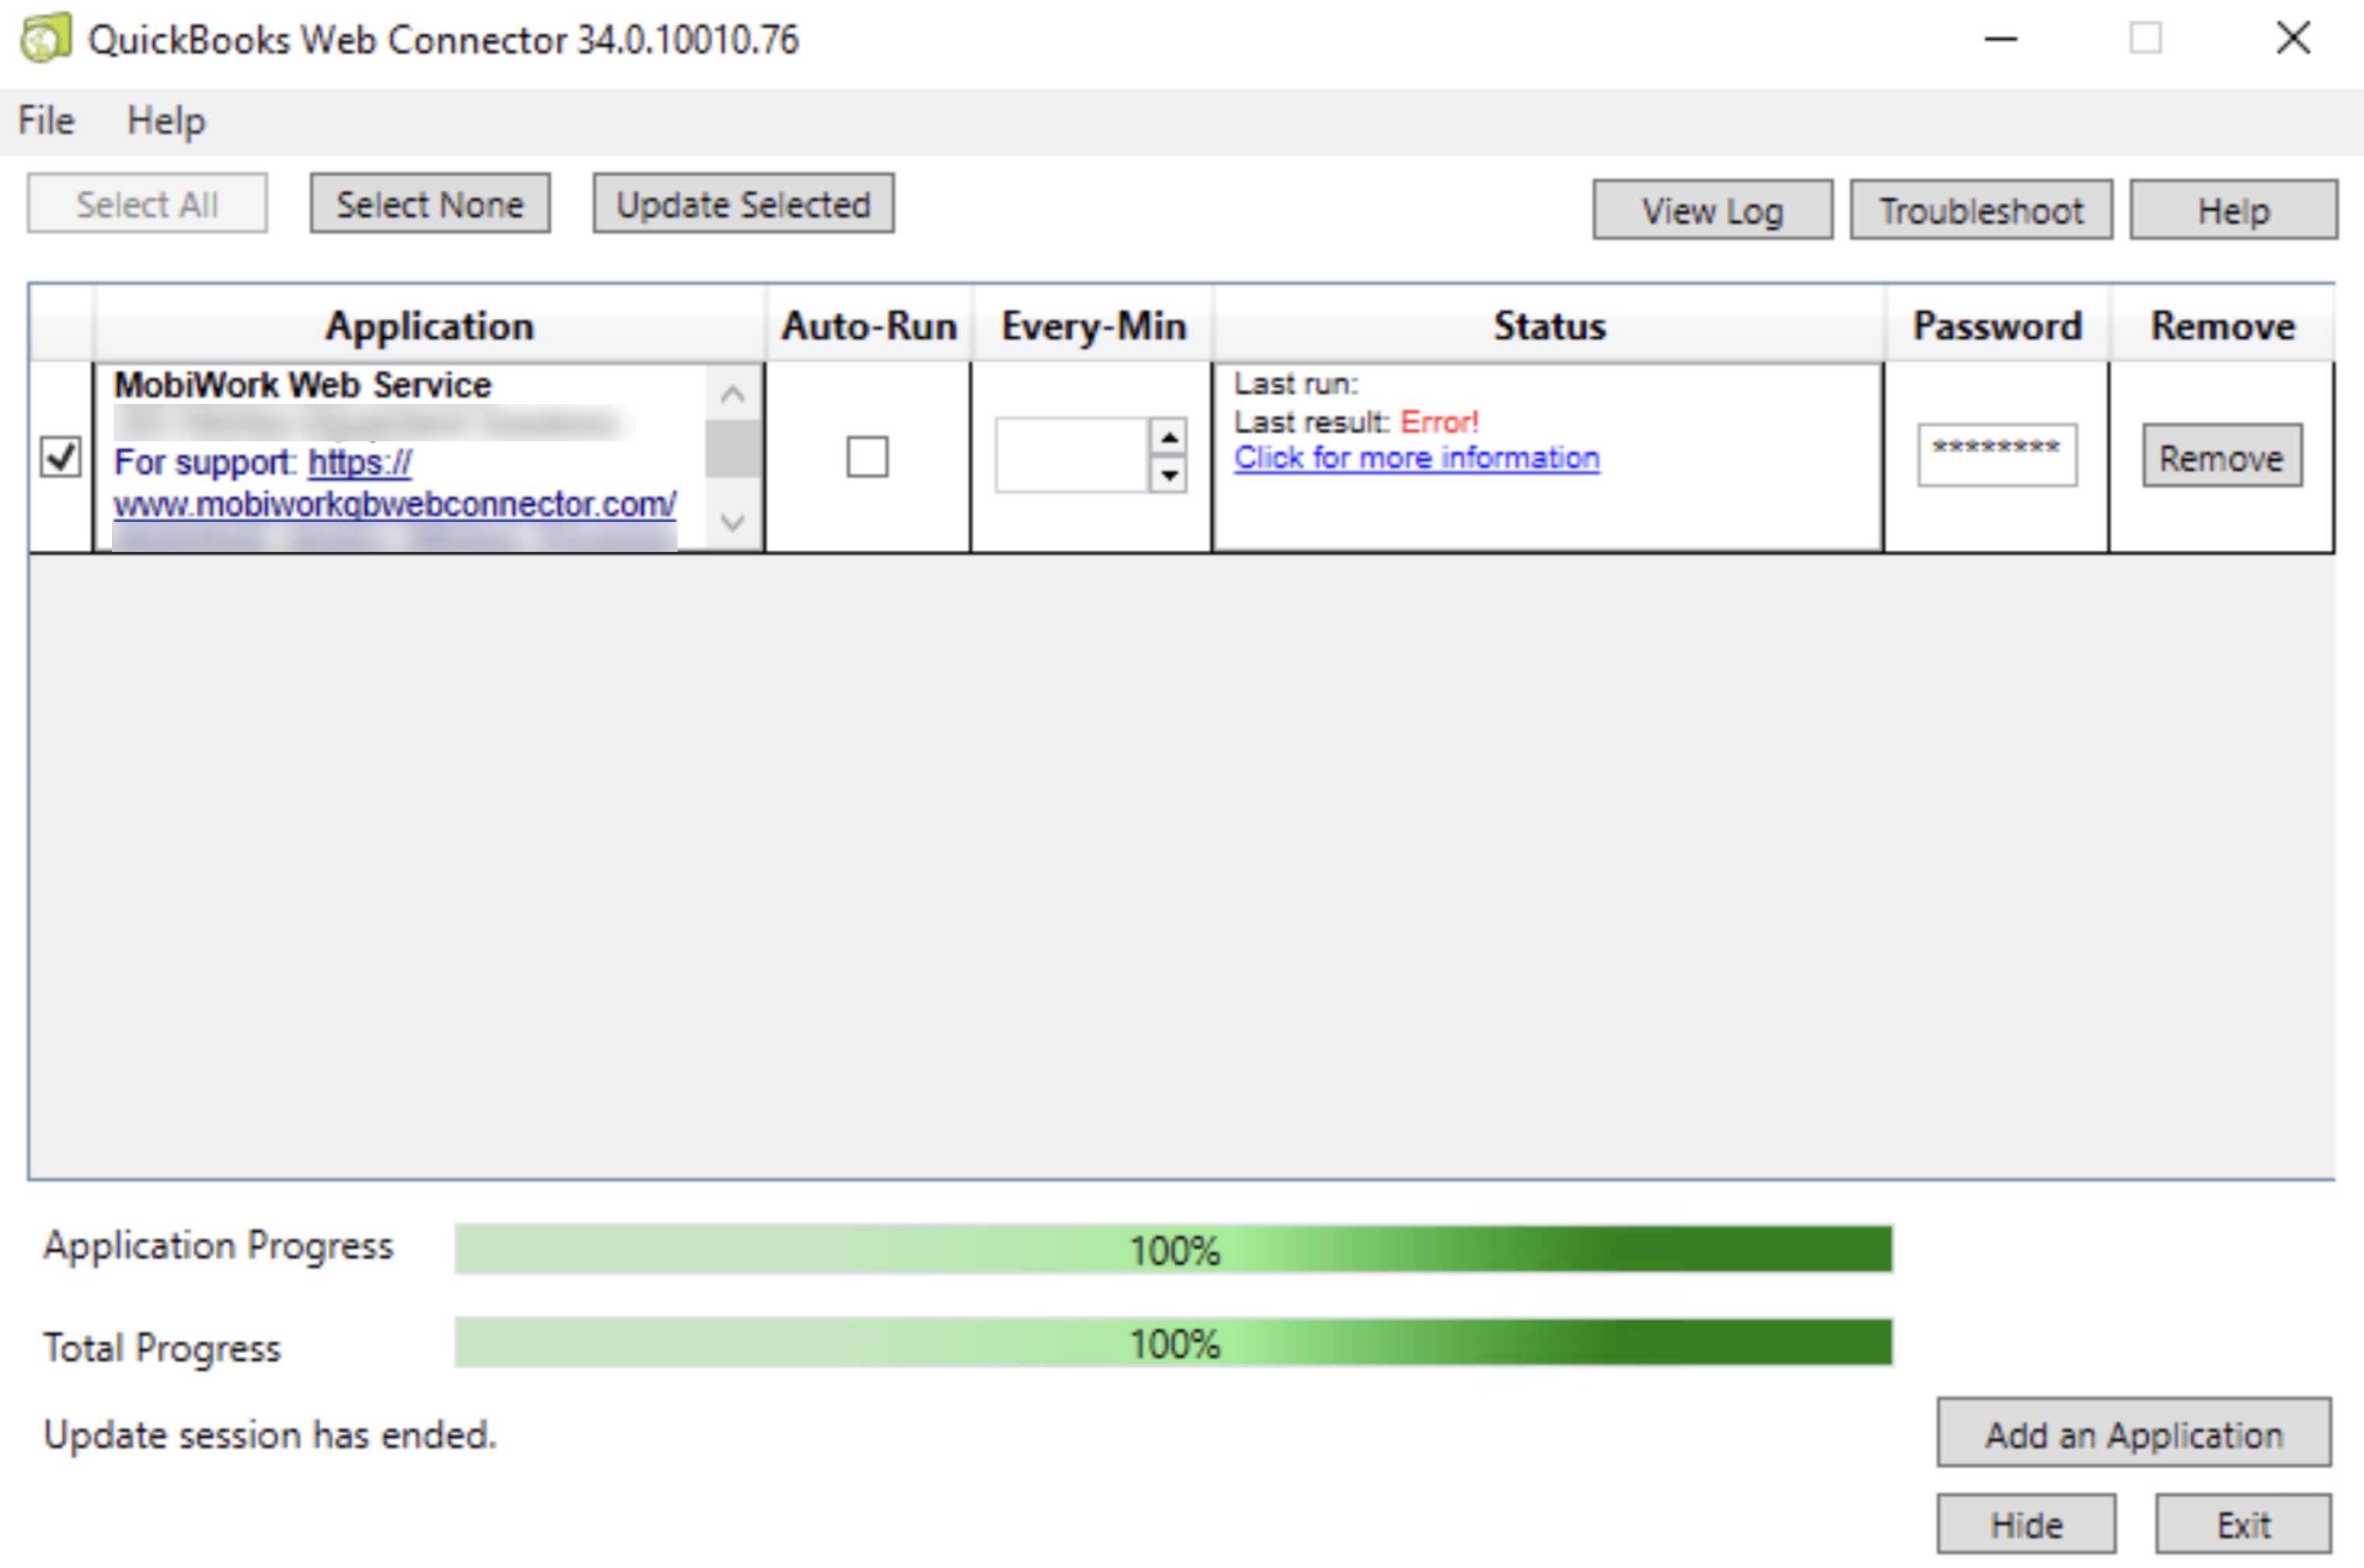Open the File menu
2364x1568 pixels.
46,121
